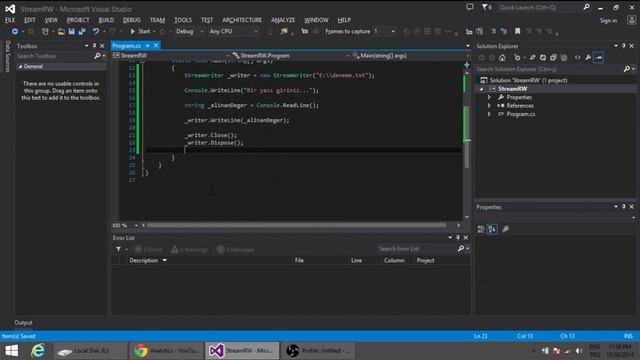
Task: Open the ANALYZE menu
Action: point(283,20)
